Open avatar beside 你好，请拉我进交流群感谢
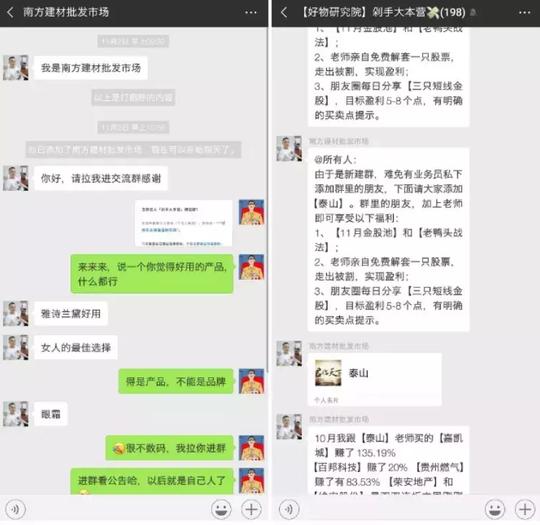 (15, 178)
